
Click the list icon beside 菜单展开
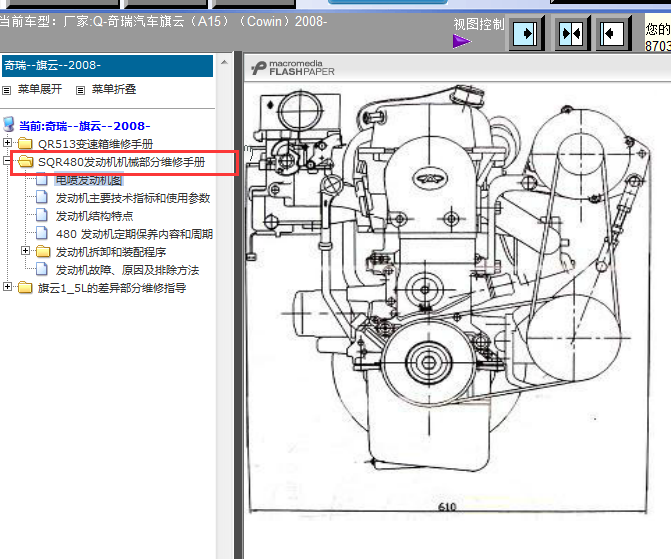[x=6, y=90]
